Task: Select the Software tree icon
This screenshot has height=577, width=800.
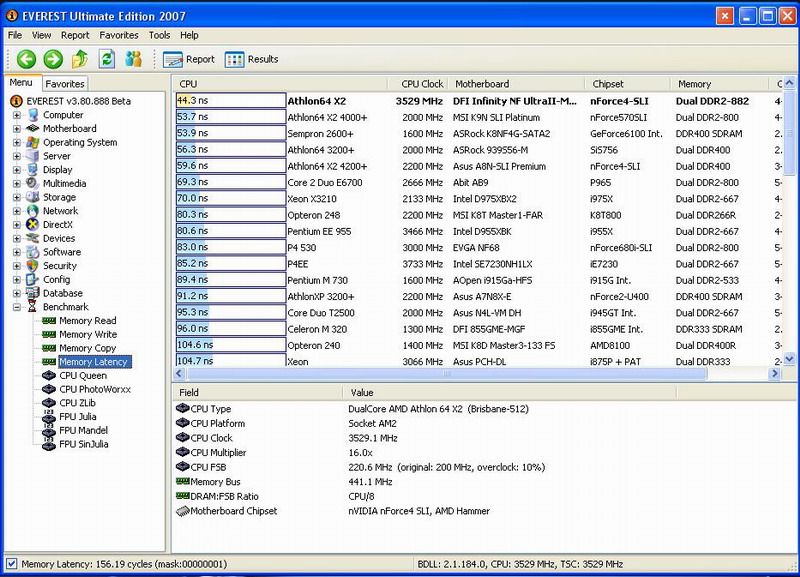Action: [33, 252]
